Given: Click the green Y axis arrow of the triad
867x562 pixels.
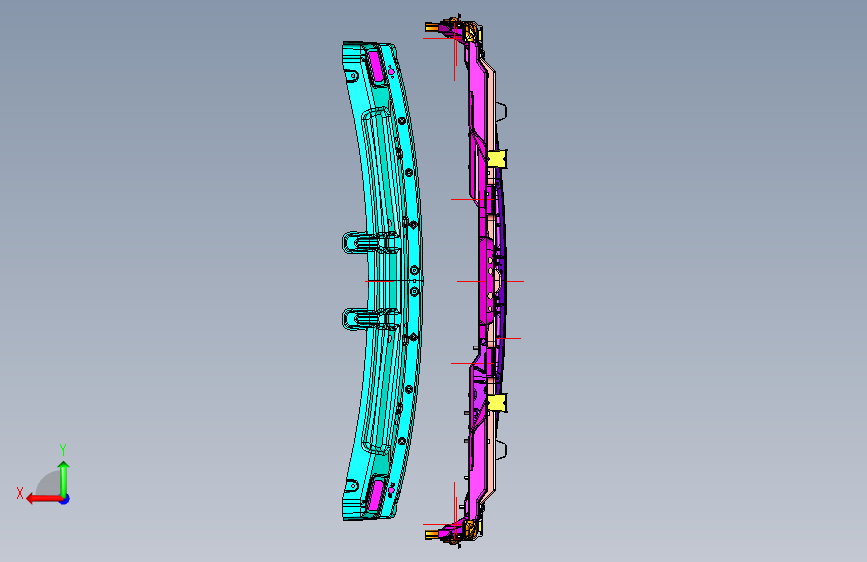Looking at the screenshot, I should pyautogui.click(x=64, y=479).
